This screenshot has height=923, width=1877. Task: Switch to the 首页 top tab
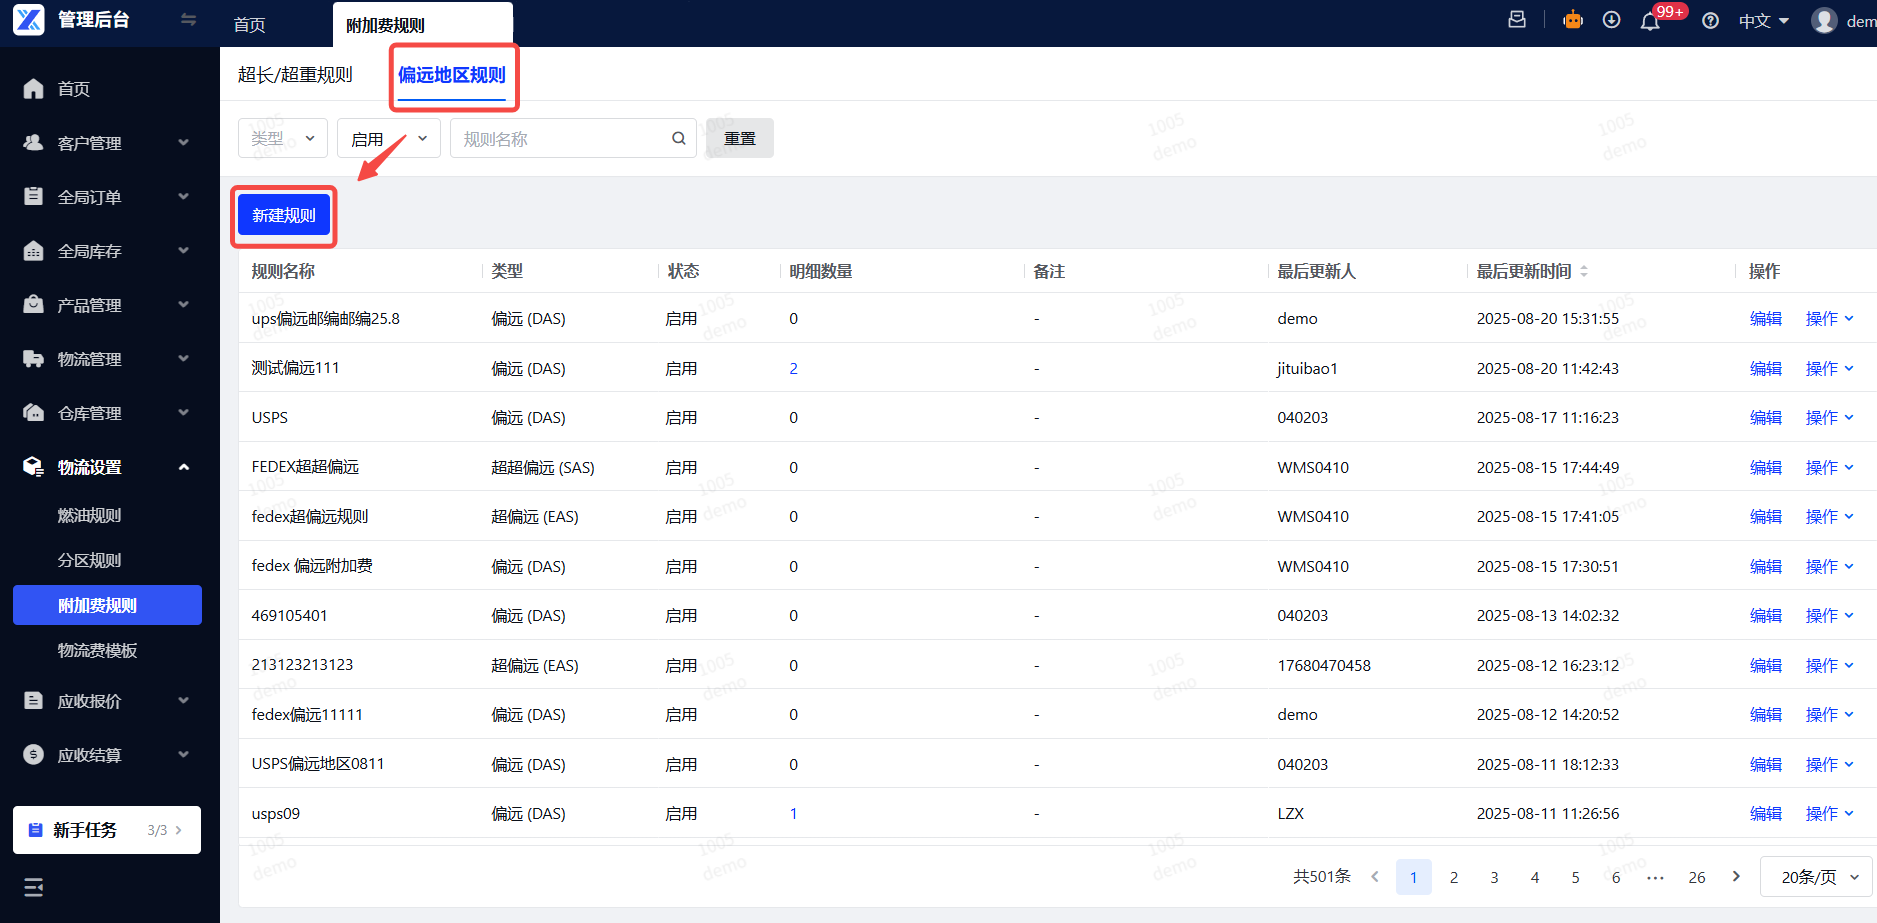[x=249, y=25]
